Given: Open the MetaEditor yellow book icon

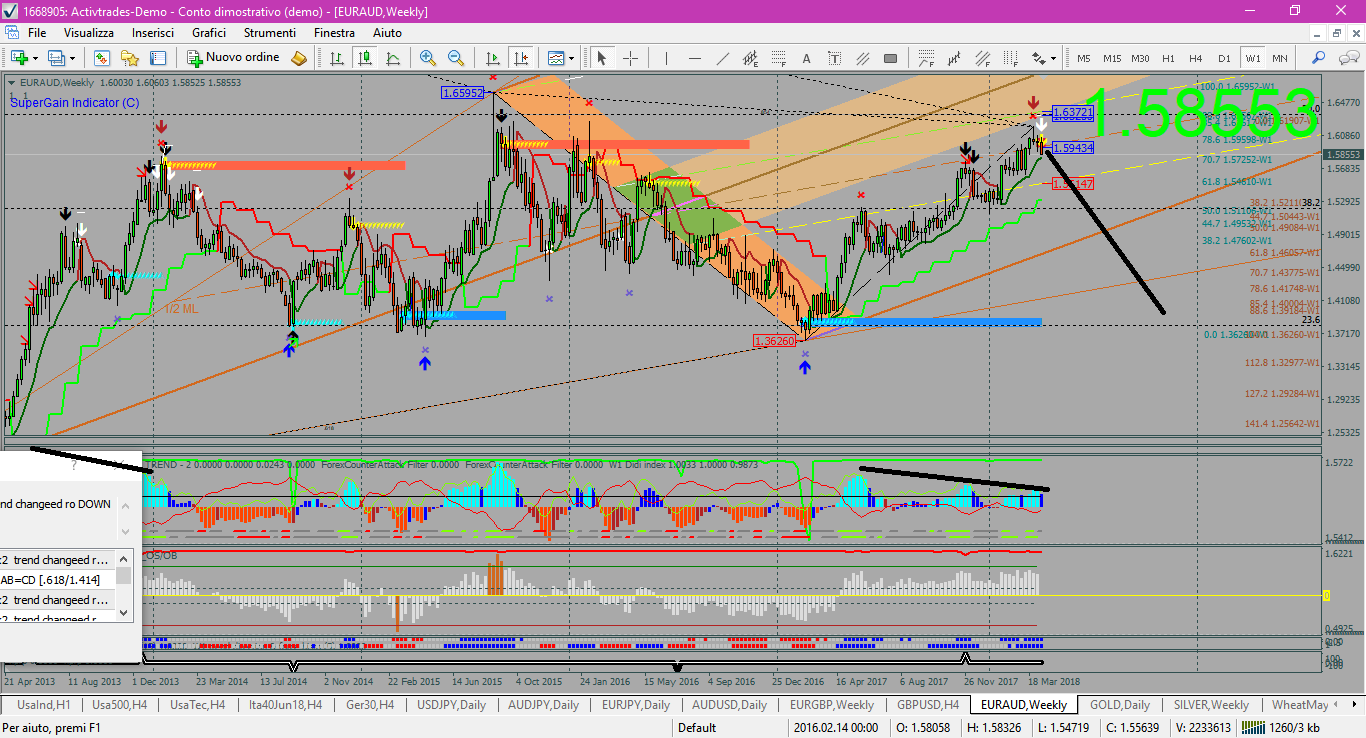Looking at the screenshot, I should [299, 58].
